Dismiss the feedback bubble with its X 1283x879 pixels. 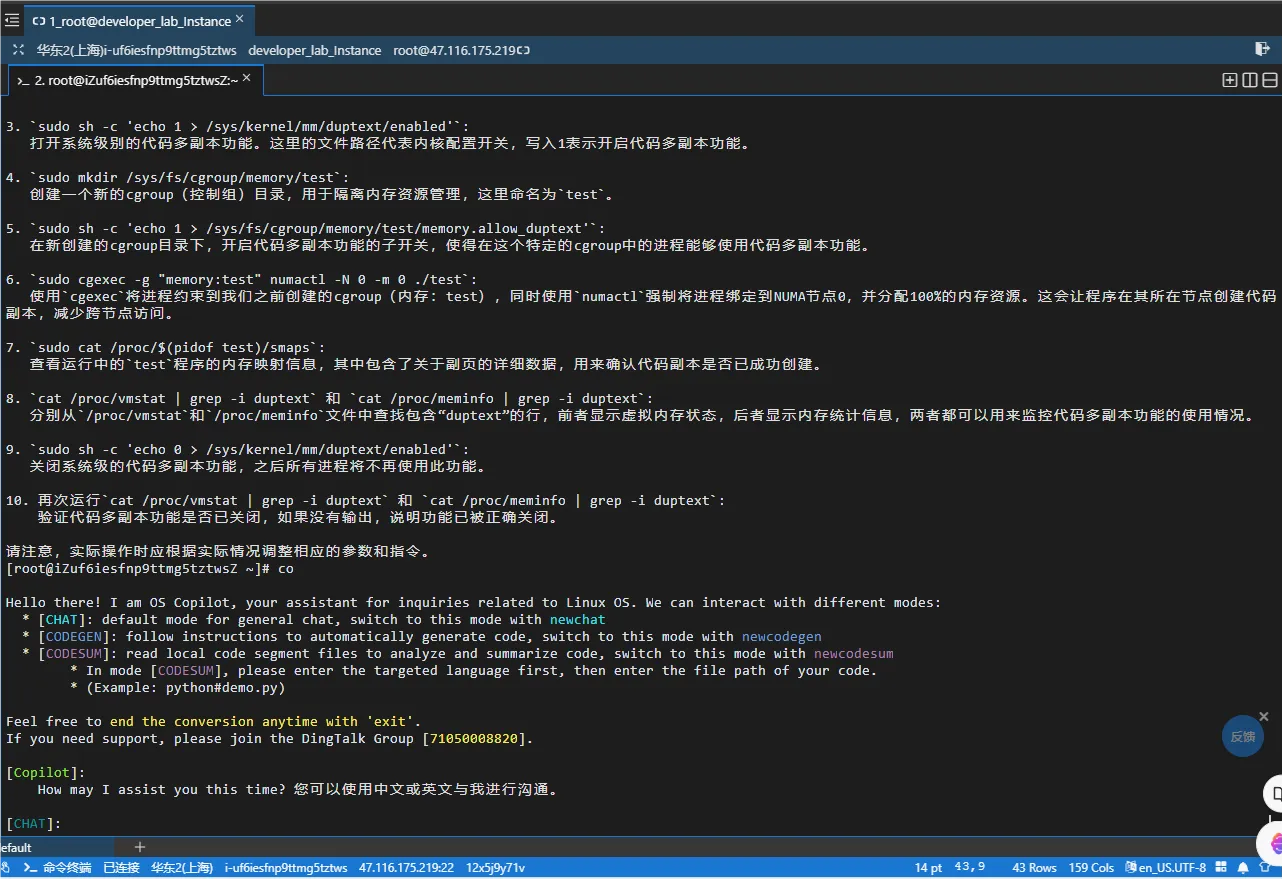tap(1264, 716)
